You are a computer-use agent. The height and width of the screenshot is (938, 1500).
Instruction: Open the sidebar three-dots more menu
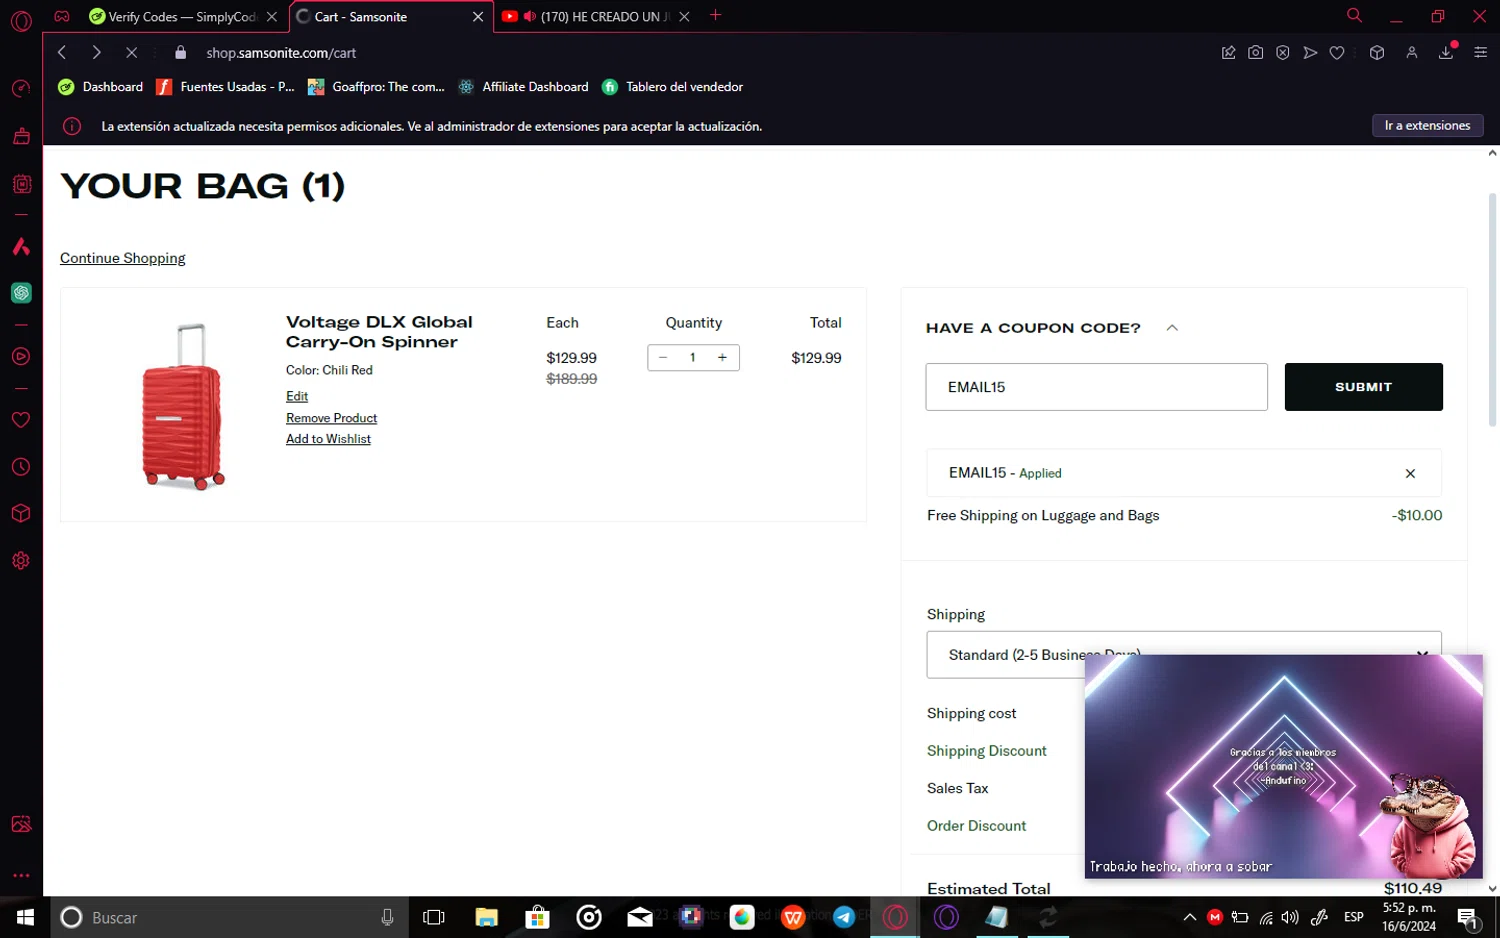pos(21,875)
